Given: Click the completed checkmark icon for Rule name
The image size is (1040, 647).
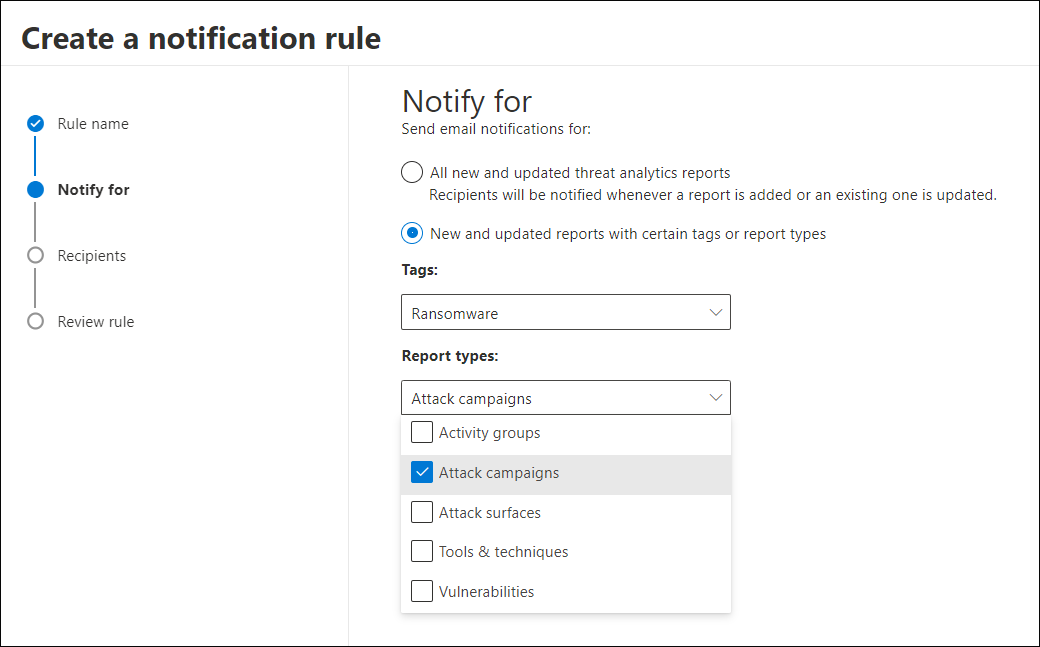Looking at the screenshot, I should pos(35,123).
